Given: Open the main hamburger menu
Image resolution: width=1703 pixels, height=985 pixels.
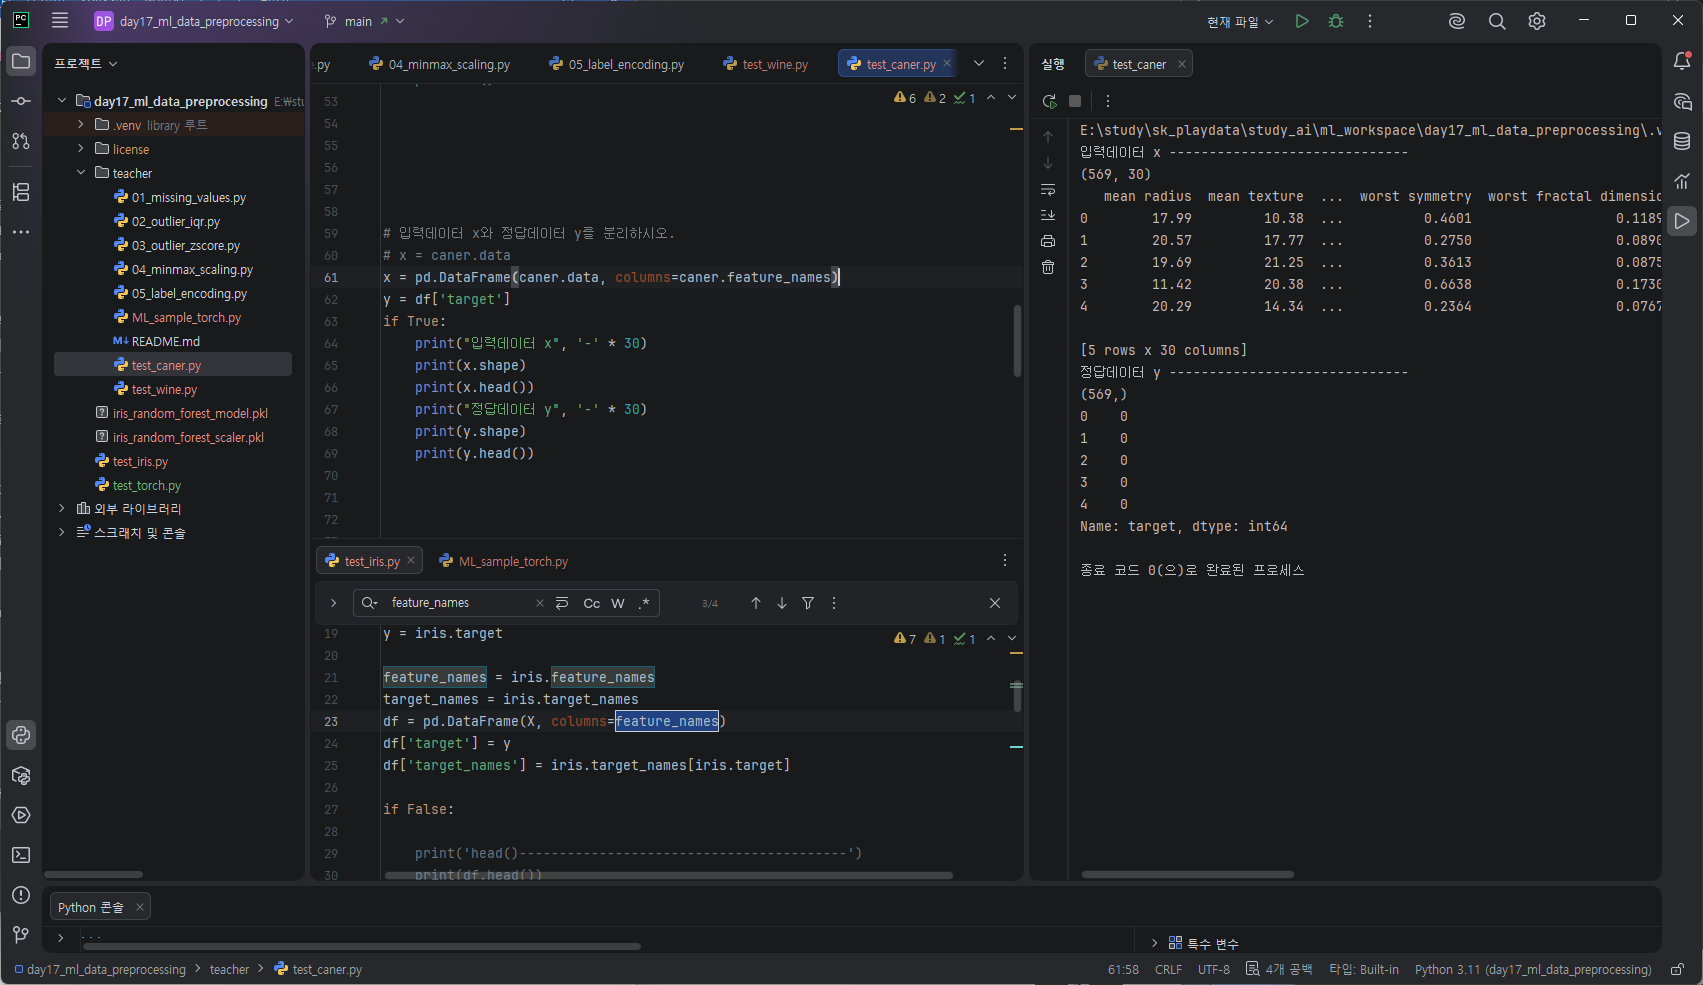Looking at the screenshot, I should pyautogui.click(x=60, y=20).
